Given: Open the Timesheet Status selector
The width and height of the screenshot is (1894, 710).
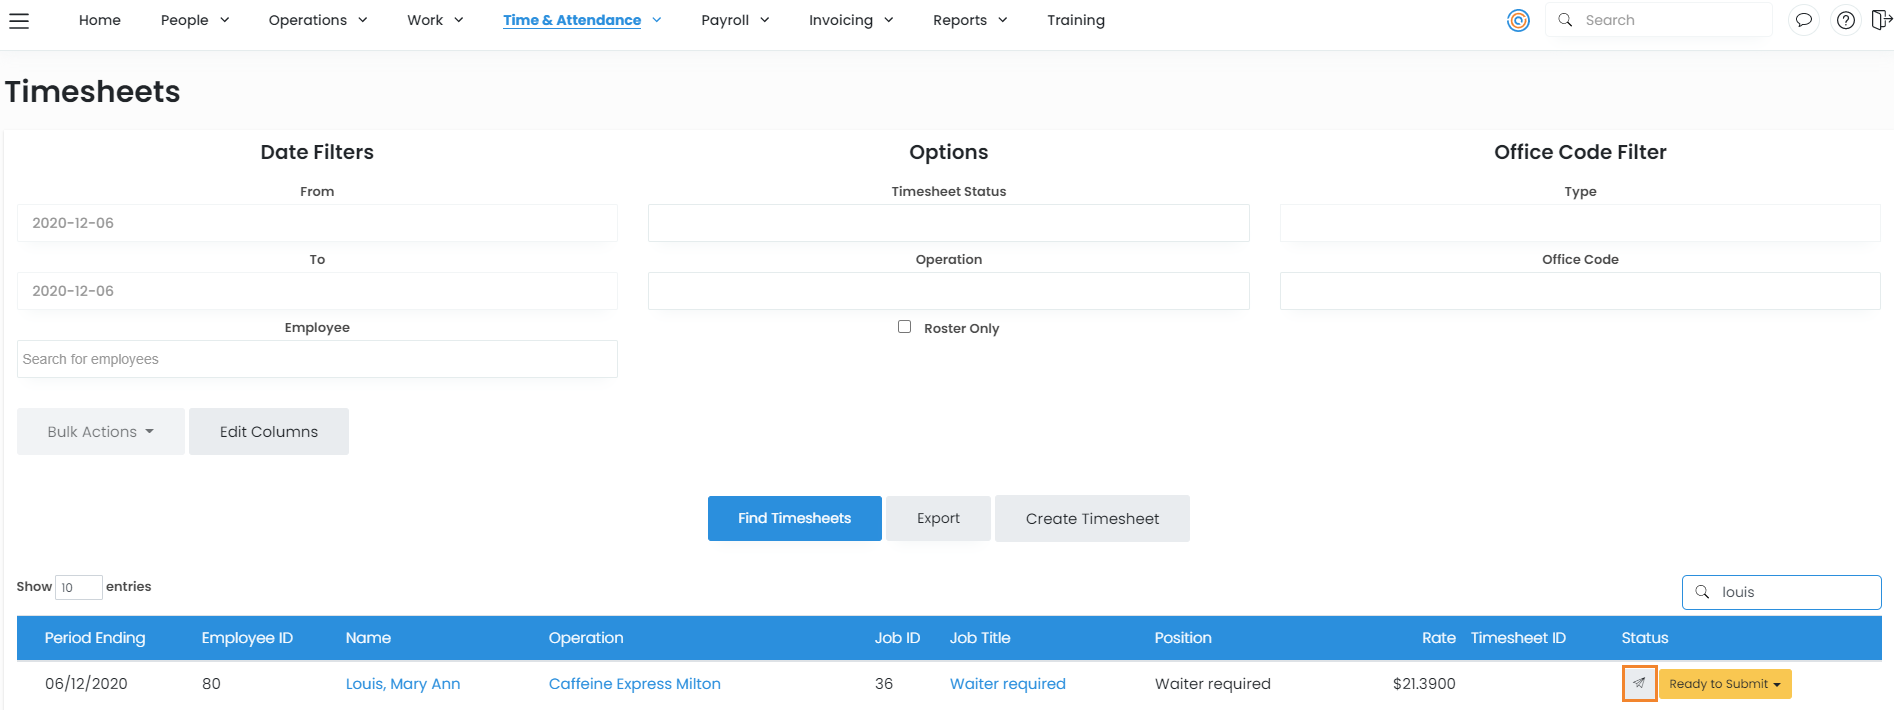Looking at the screenshot, I should pos(948,223).
